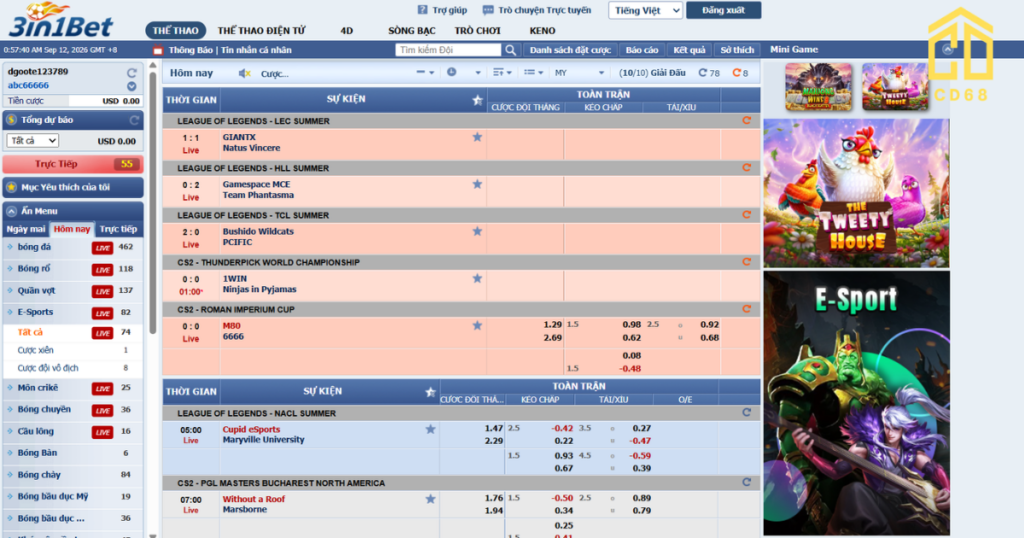Refresh CS2 PGL Masters Bucharest league
The width and height of the screenshot is (1024, 538).
(x=746, y=483)
